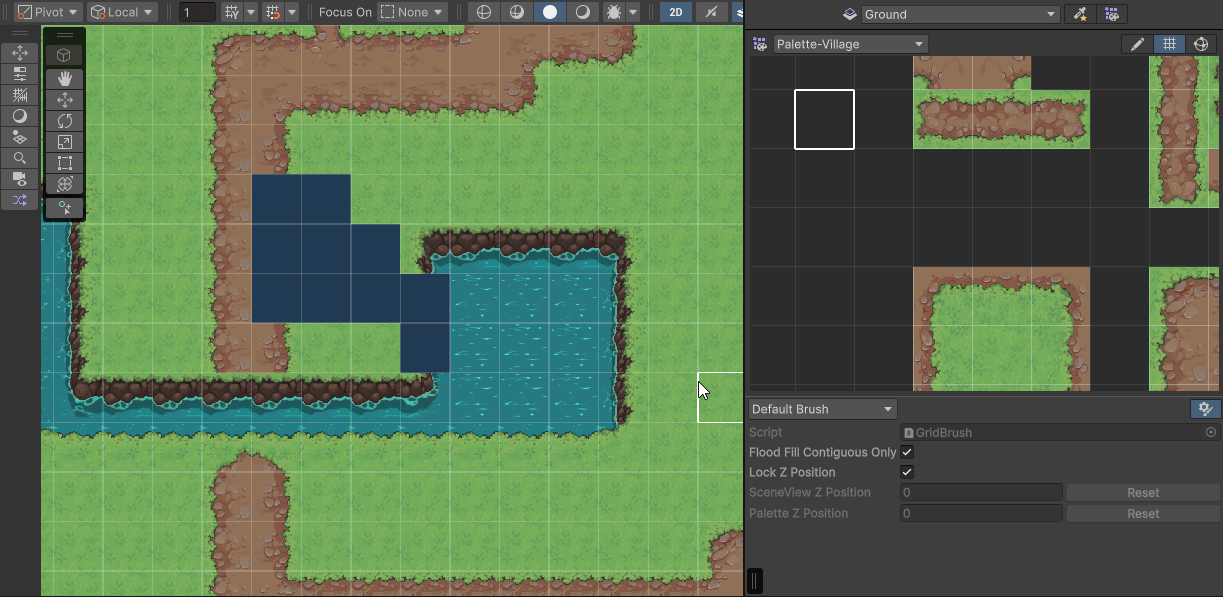Toggle the grid display in Tile Palette
The image size is (1223, 597).
(x=1169, y=44)
